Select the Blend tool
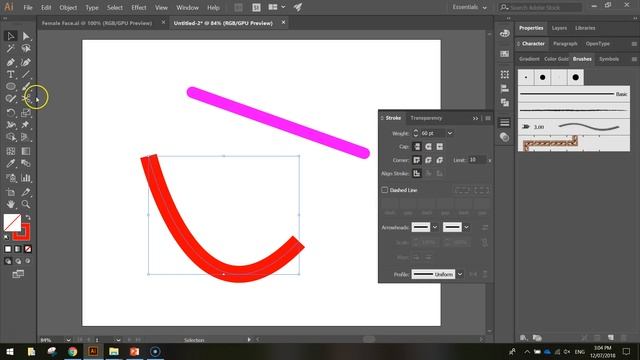Viewport: 640px width, 360px height. click(26, 164)
